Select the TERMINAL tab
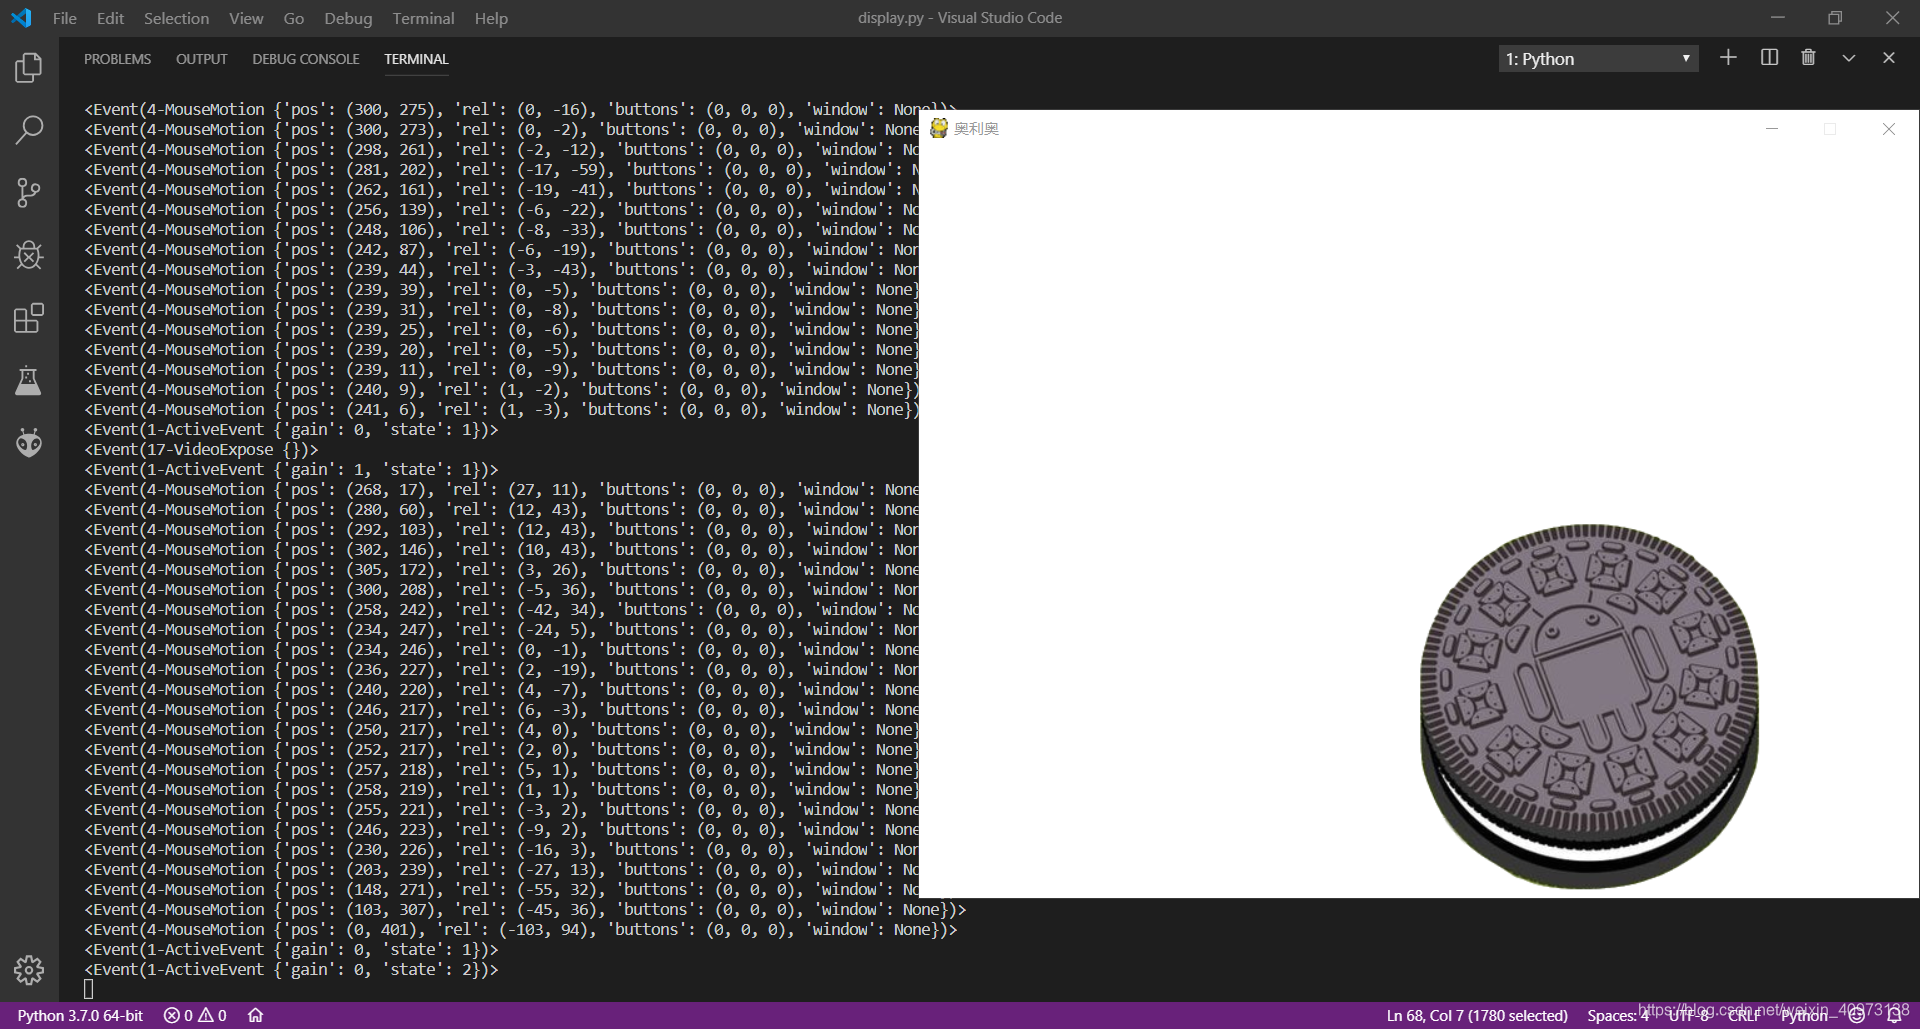The image size is (1920, 1029). tap(416, 59)
